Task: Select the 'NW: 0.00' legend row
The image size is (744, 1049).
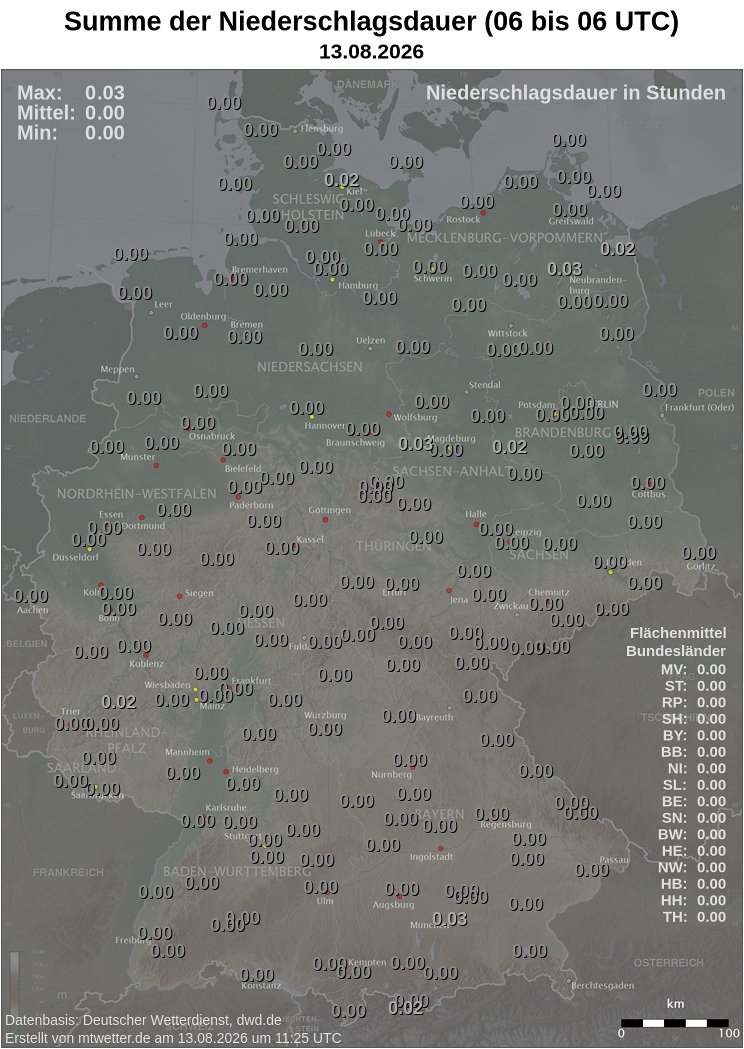Action: click(693, 867)
